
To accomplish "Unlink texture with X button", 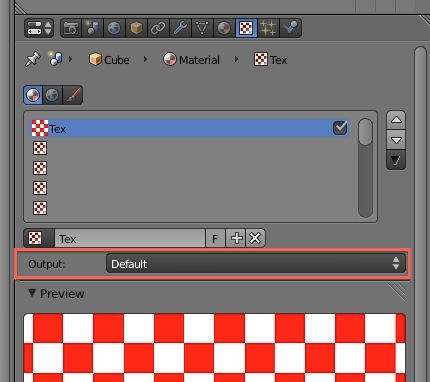I will 255,238.
